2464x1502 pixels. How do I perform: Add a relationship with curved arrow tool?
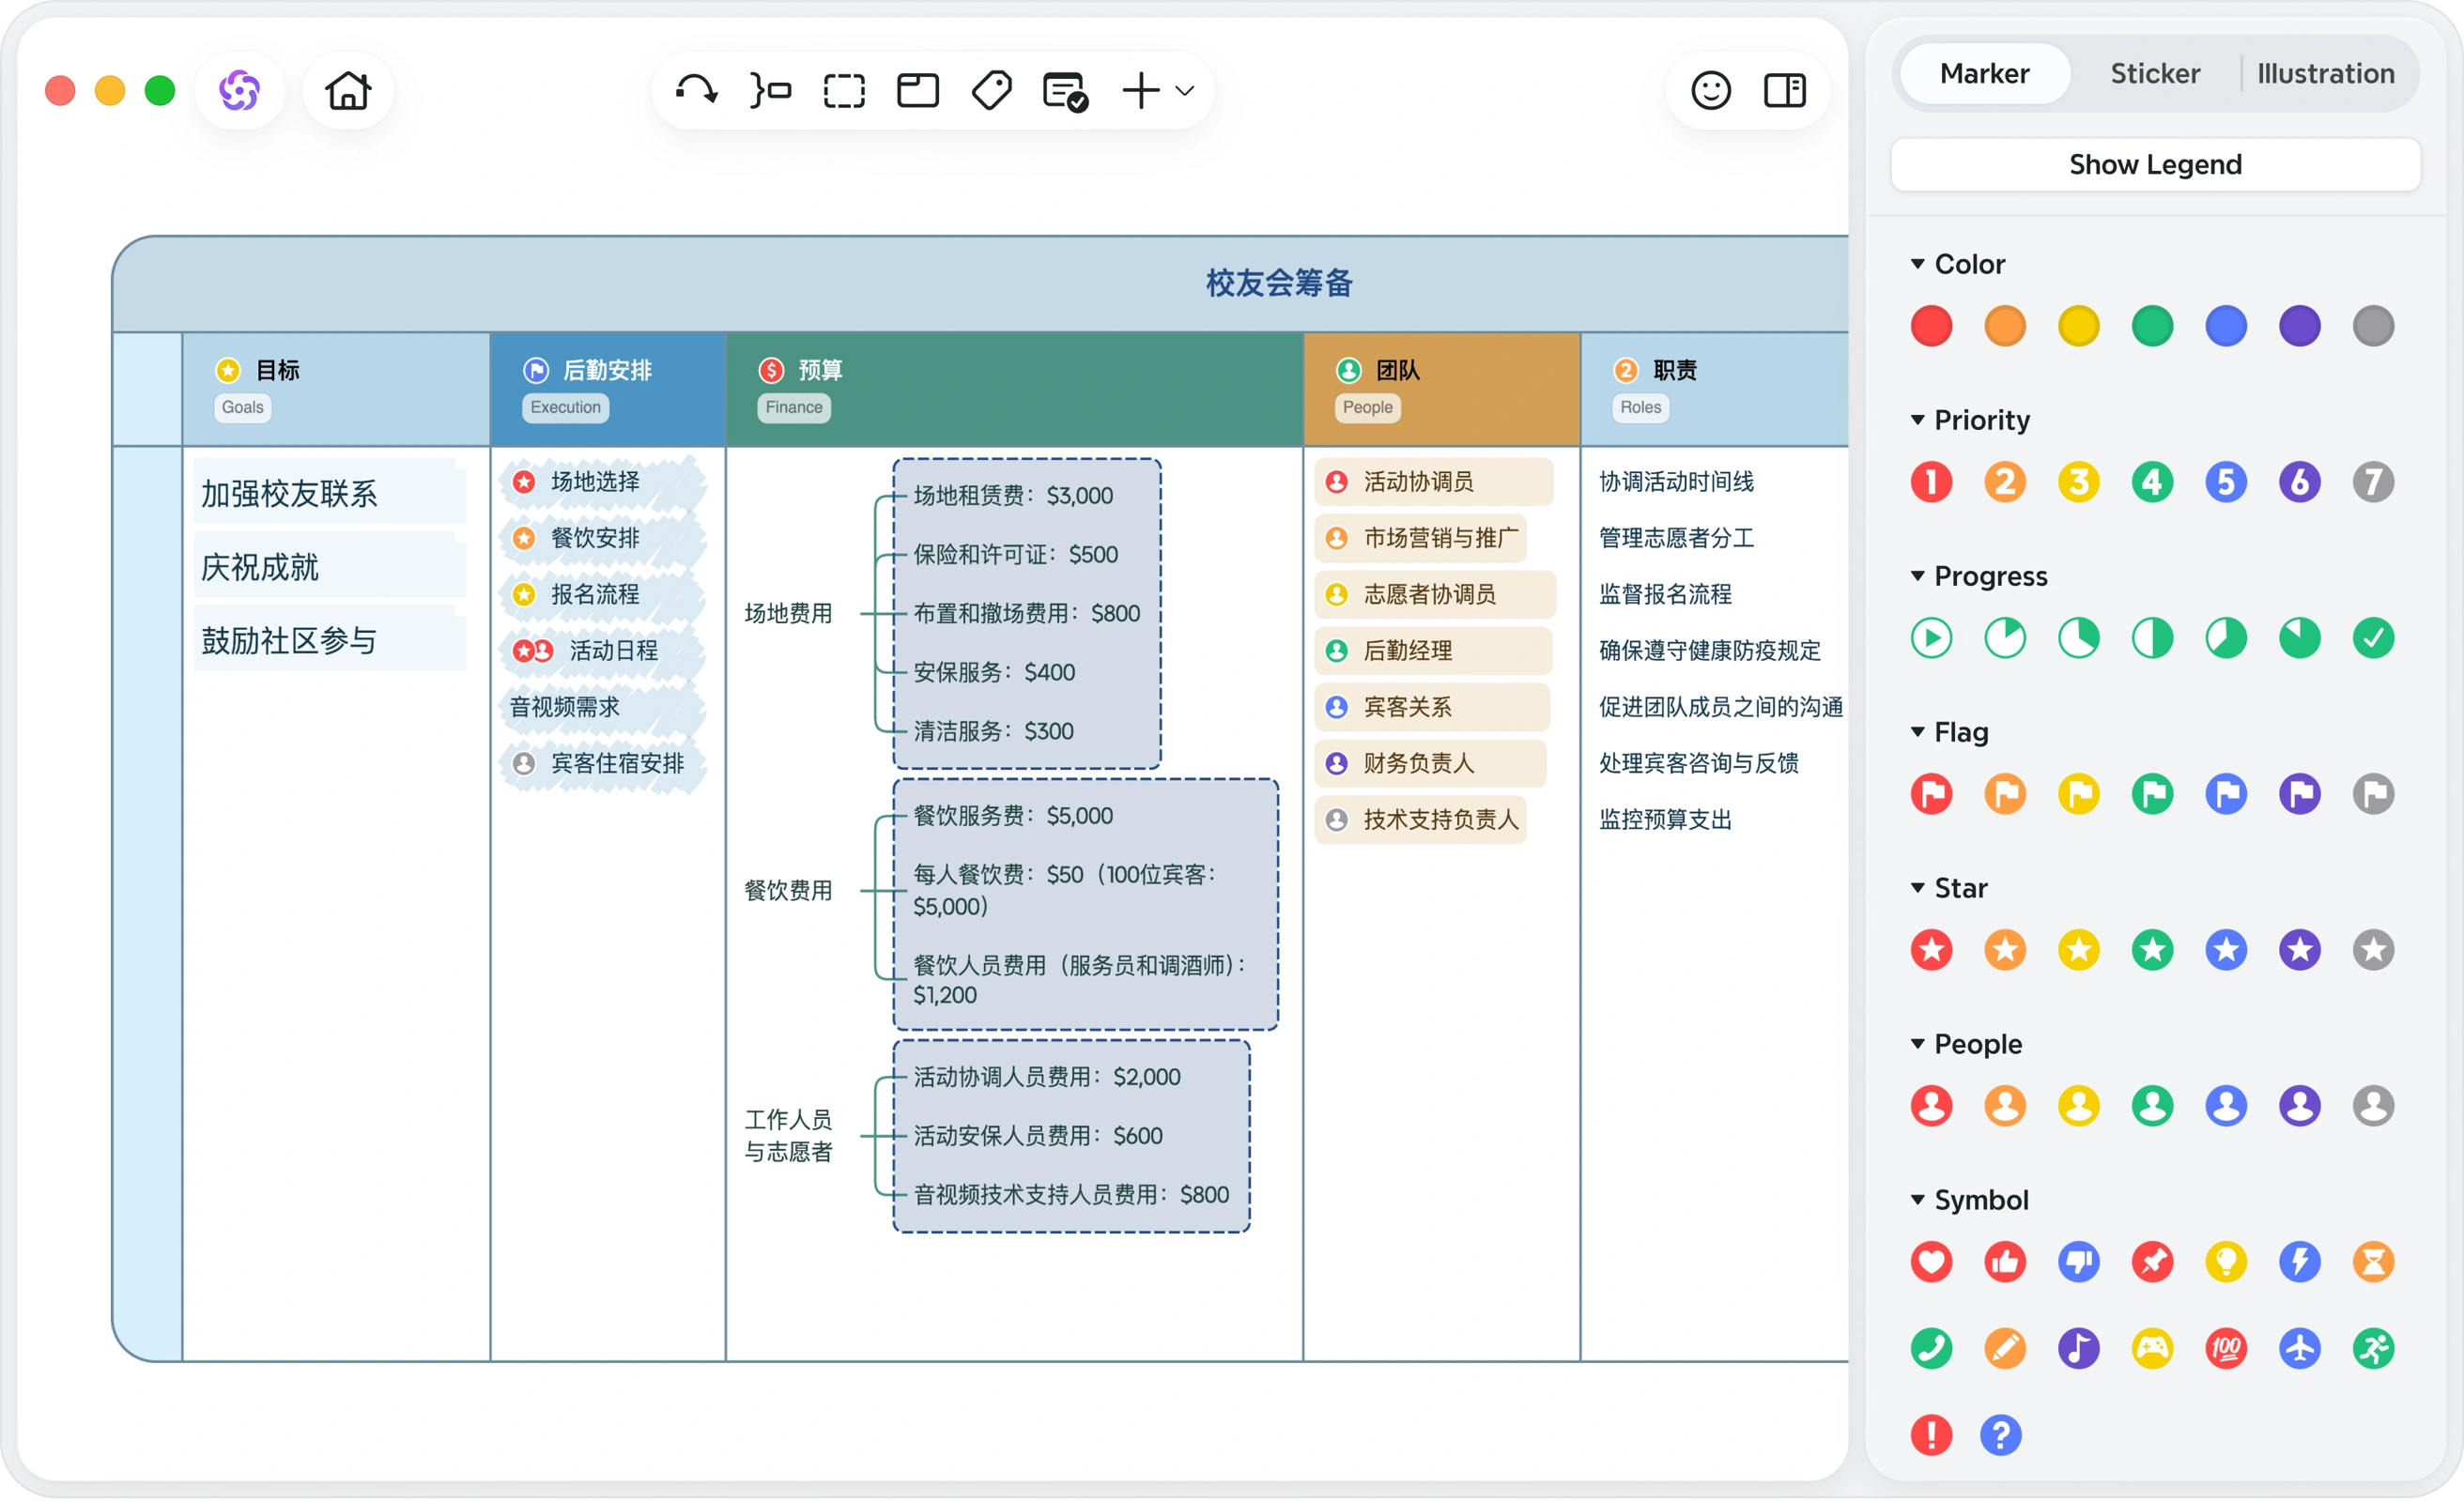coord(696,91)
